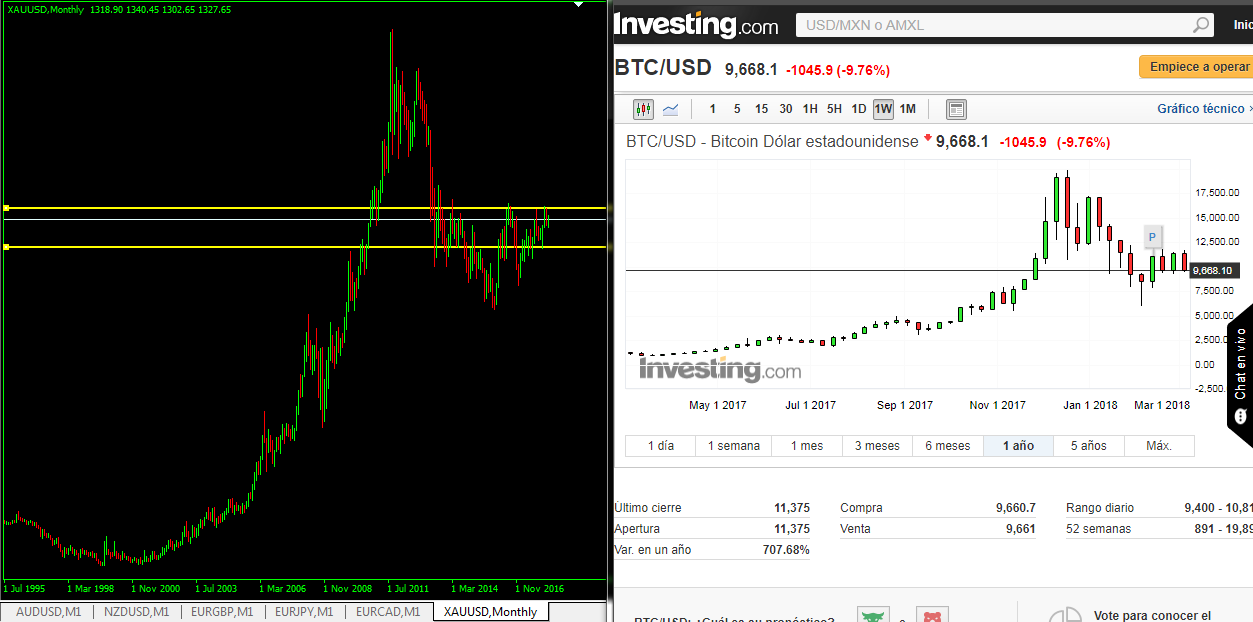Screen dimensions: 1253x622
Task: Select the 1M interval
Action: (x=907, y=109)
